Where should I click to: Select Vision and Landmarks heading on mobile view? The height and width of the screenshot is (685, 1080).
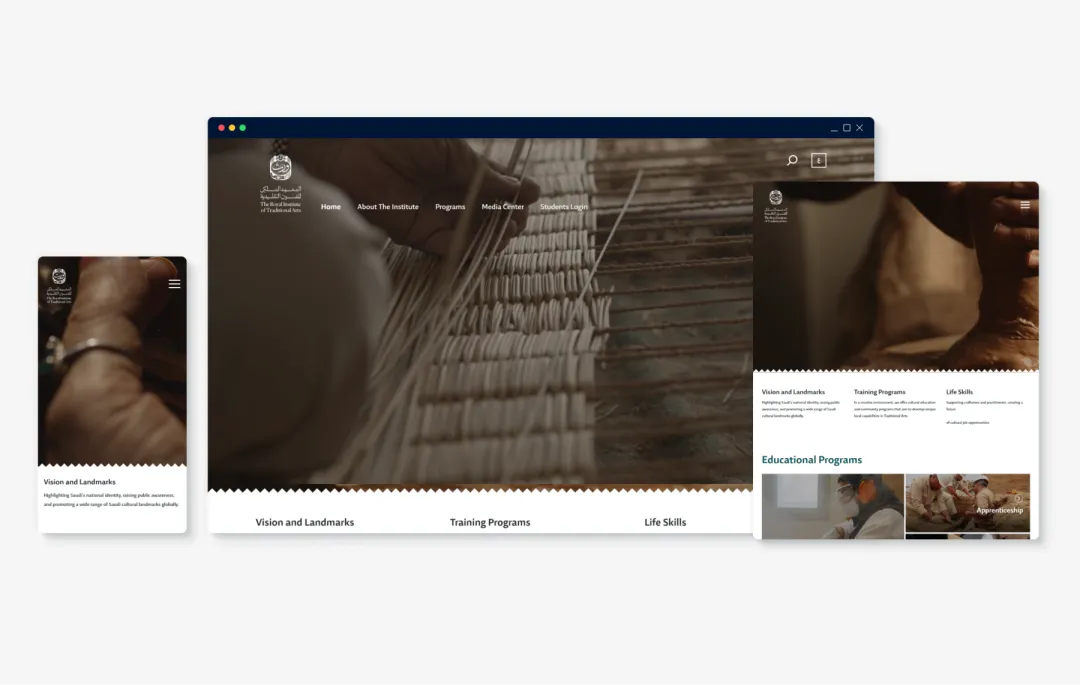pyautogui.click(x=80, y=482)
